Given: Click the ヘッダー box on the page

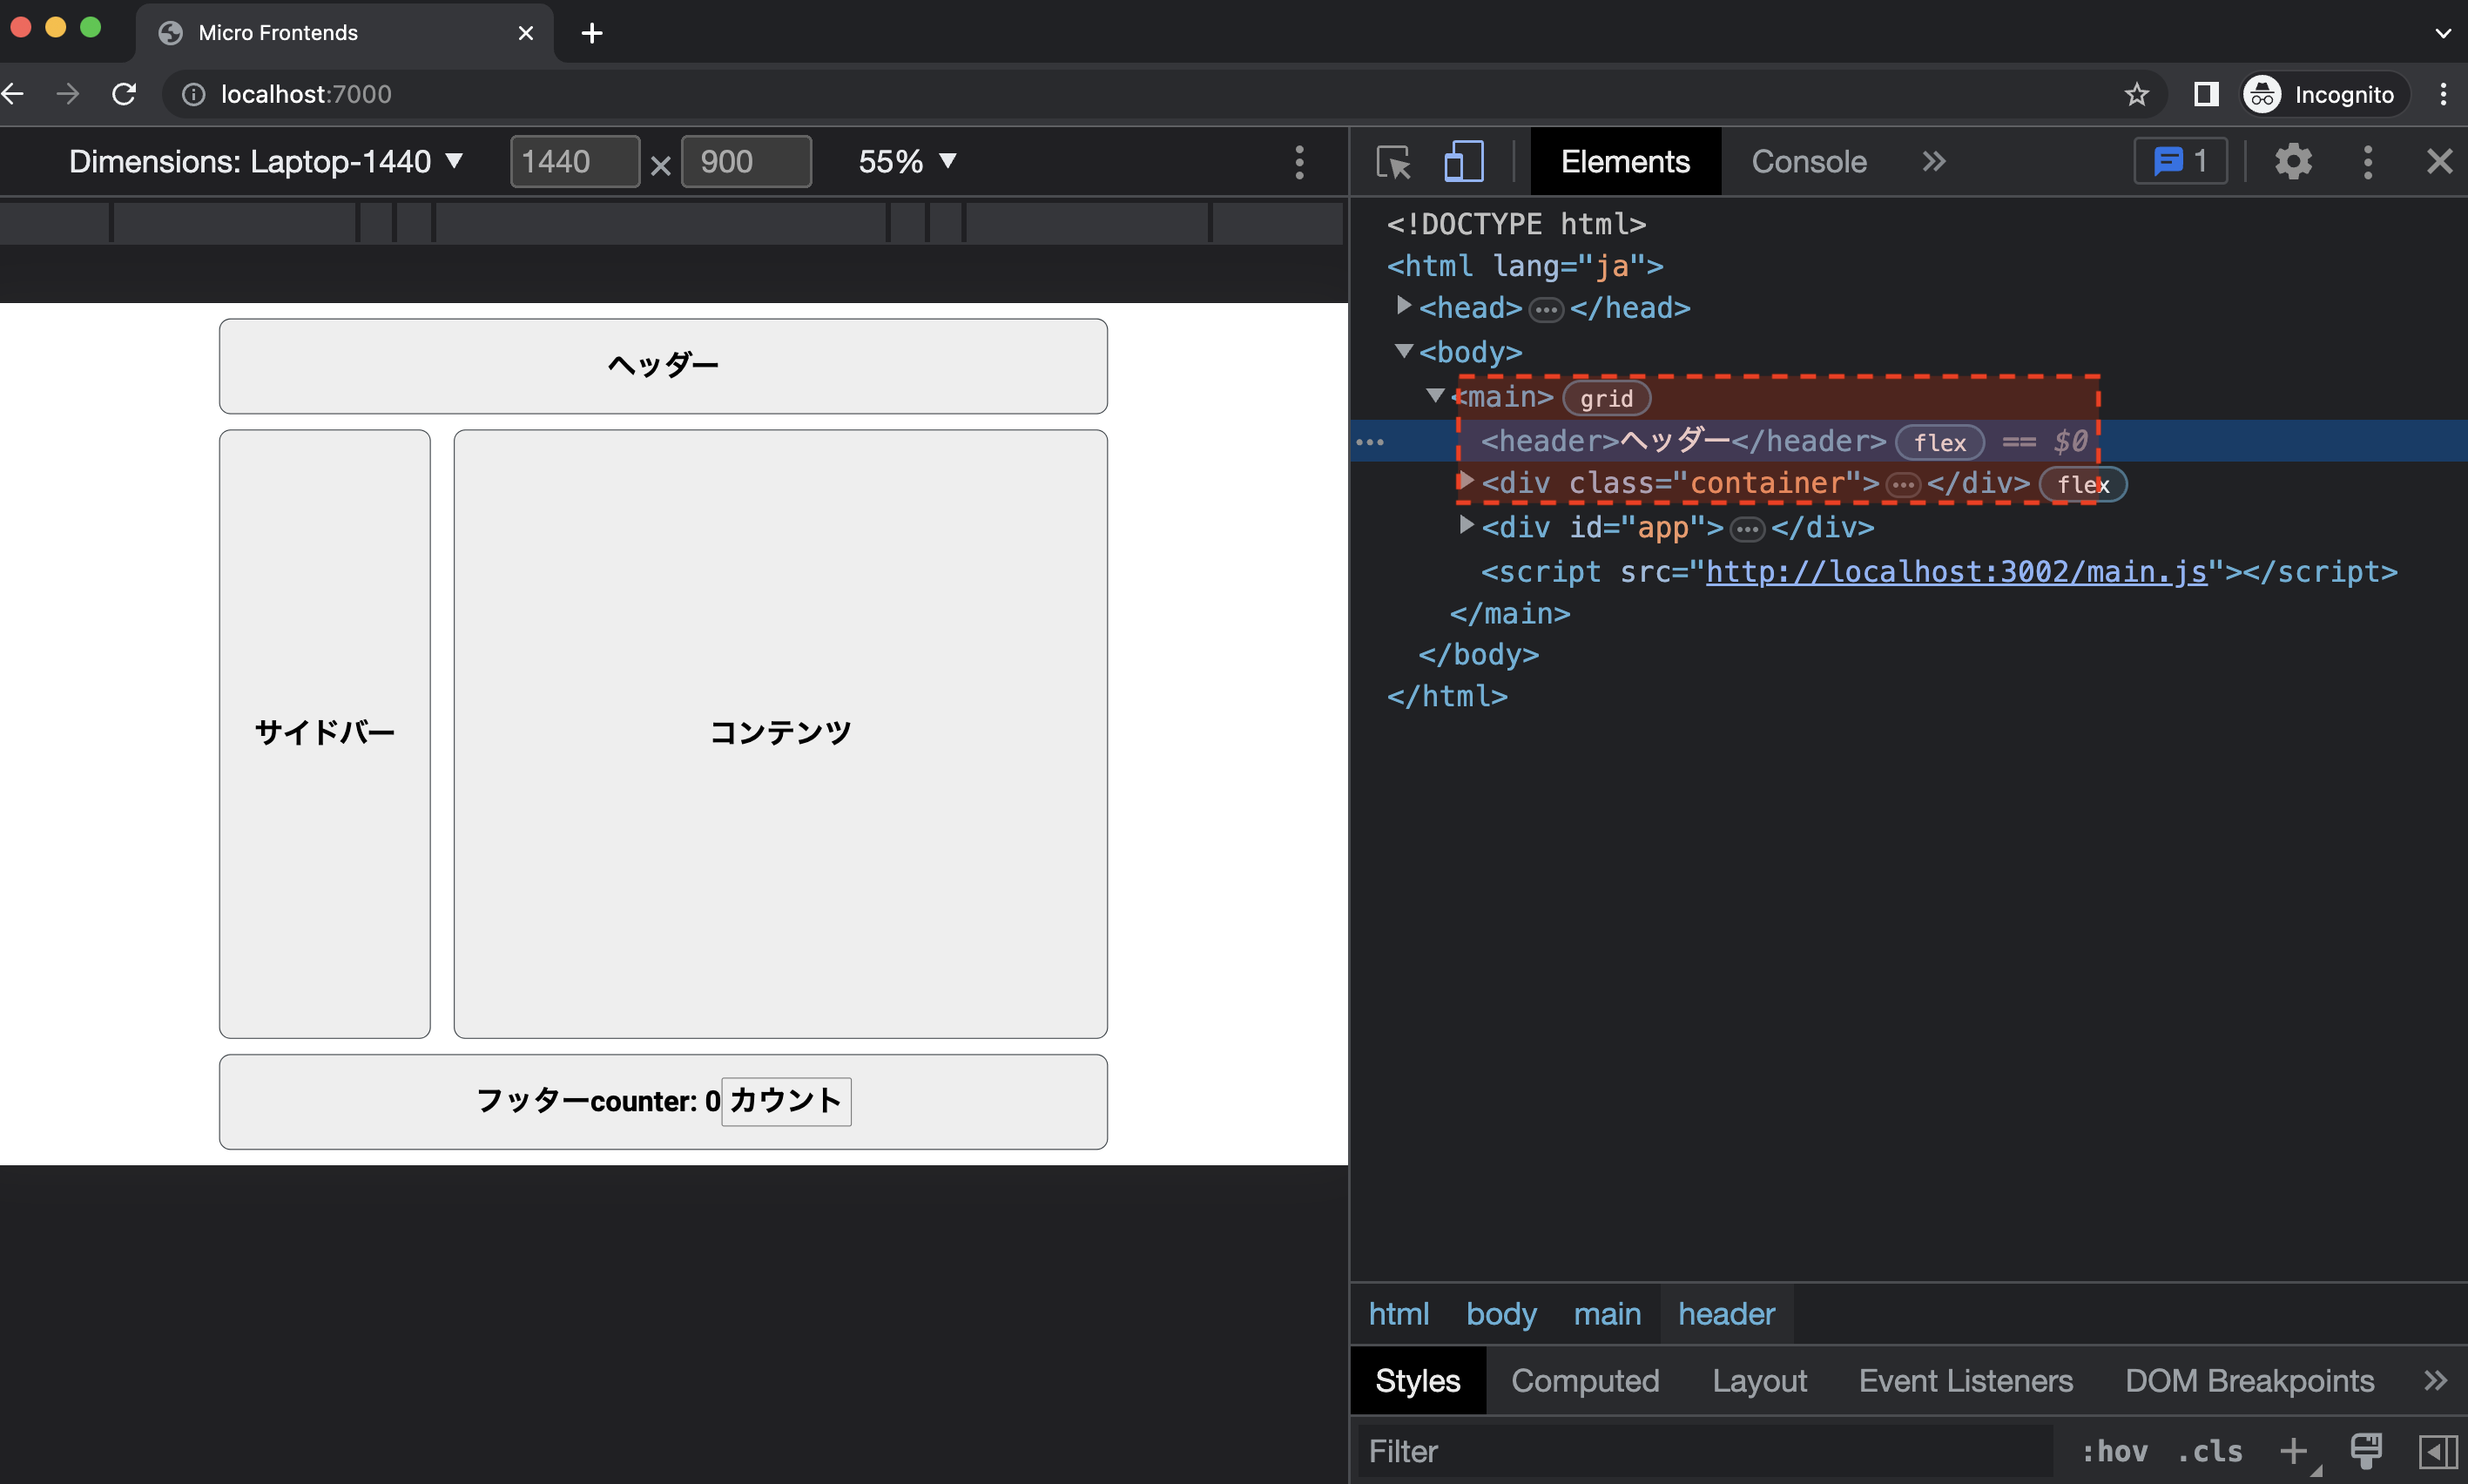Looking at the screenshot, I should pyautogui.click(x=663, y=365).
